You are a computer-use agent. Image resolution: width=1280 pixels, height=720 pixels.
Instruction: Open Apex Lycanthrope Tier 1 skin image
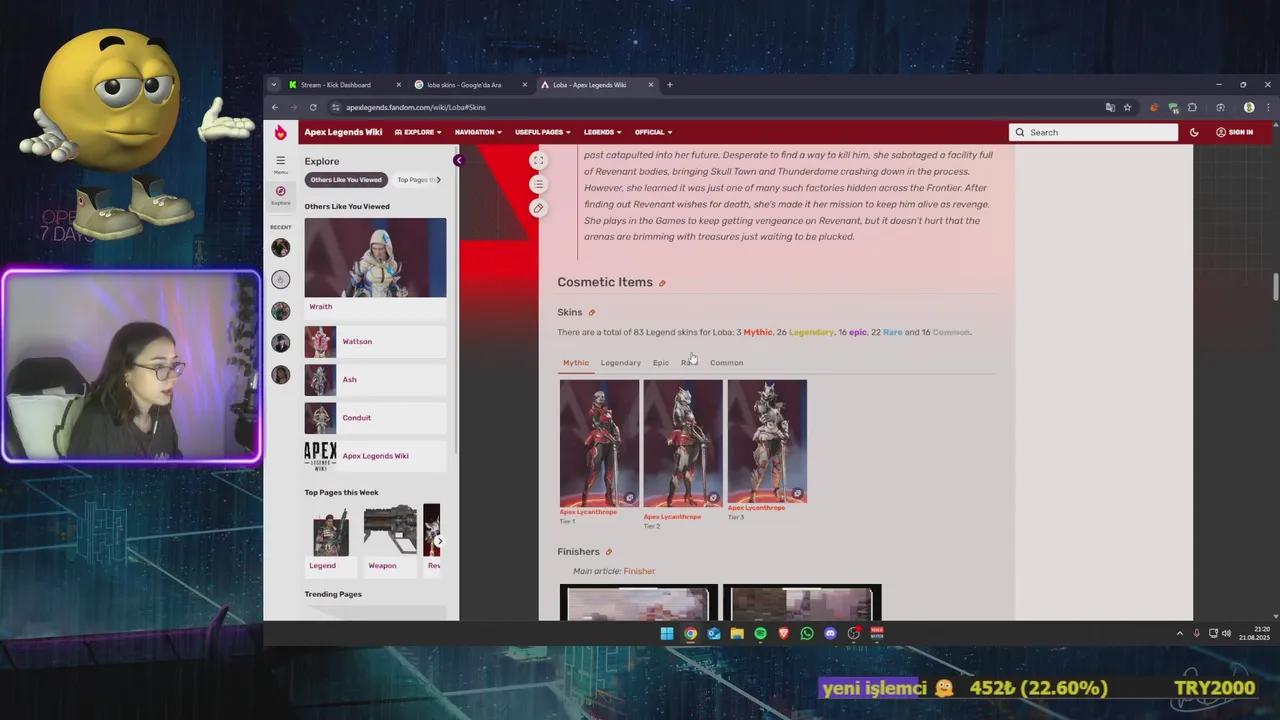[x=599, y=442]
